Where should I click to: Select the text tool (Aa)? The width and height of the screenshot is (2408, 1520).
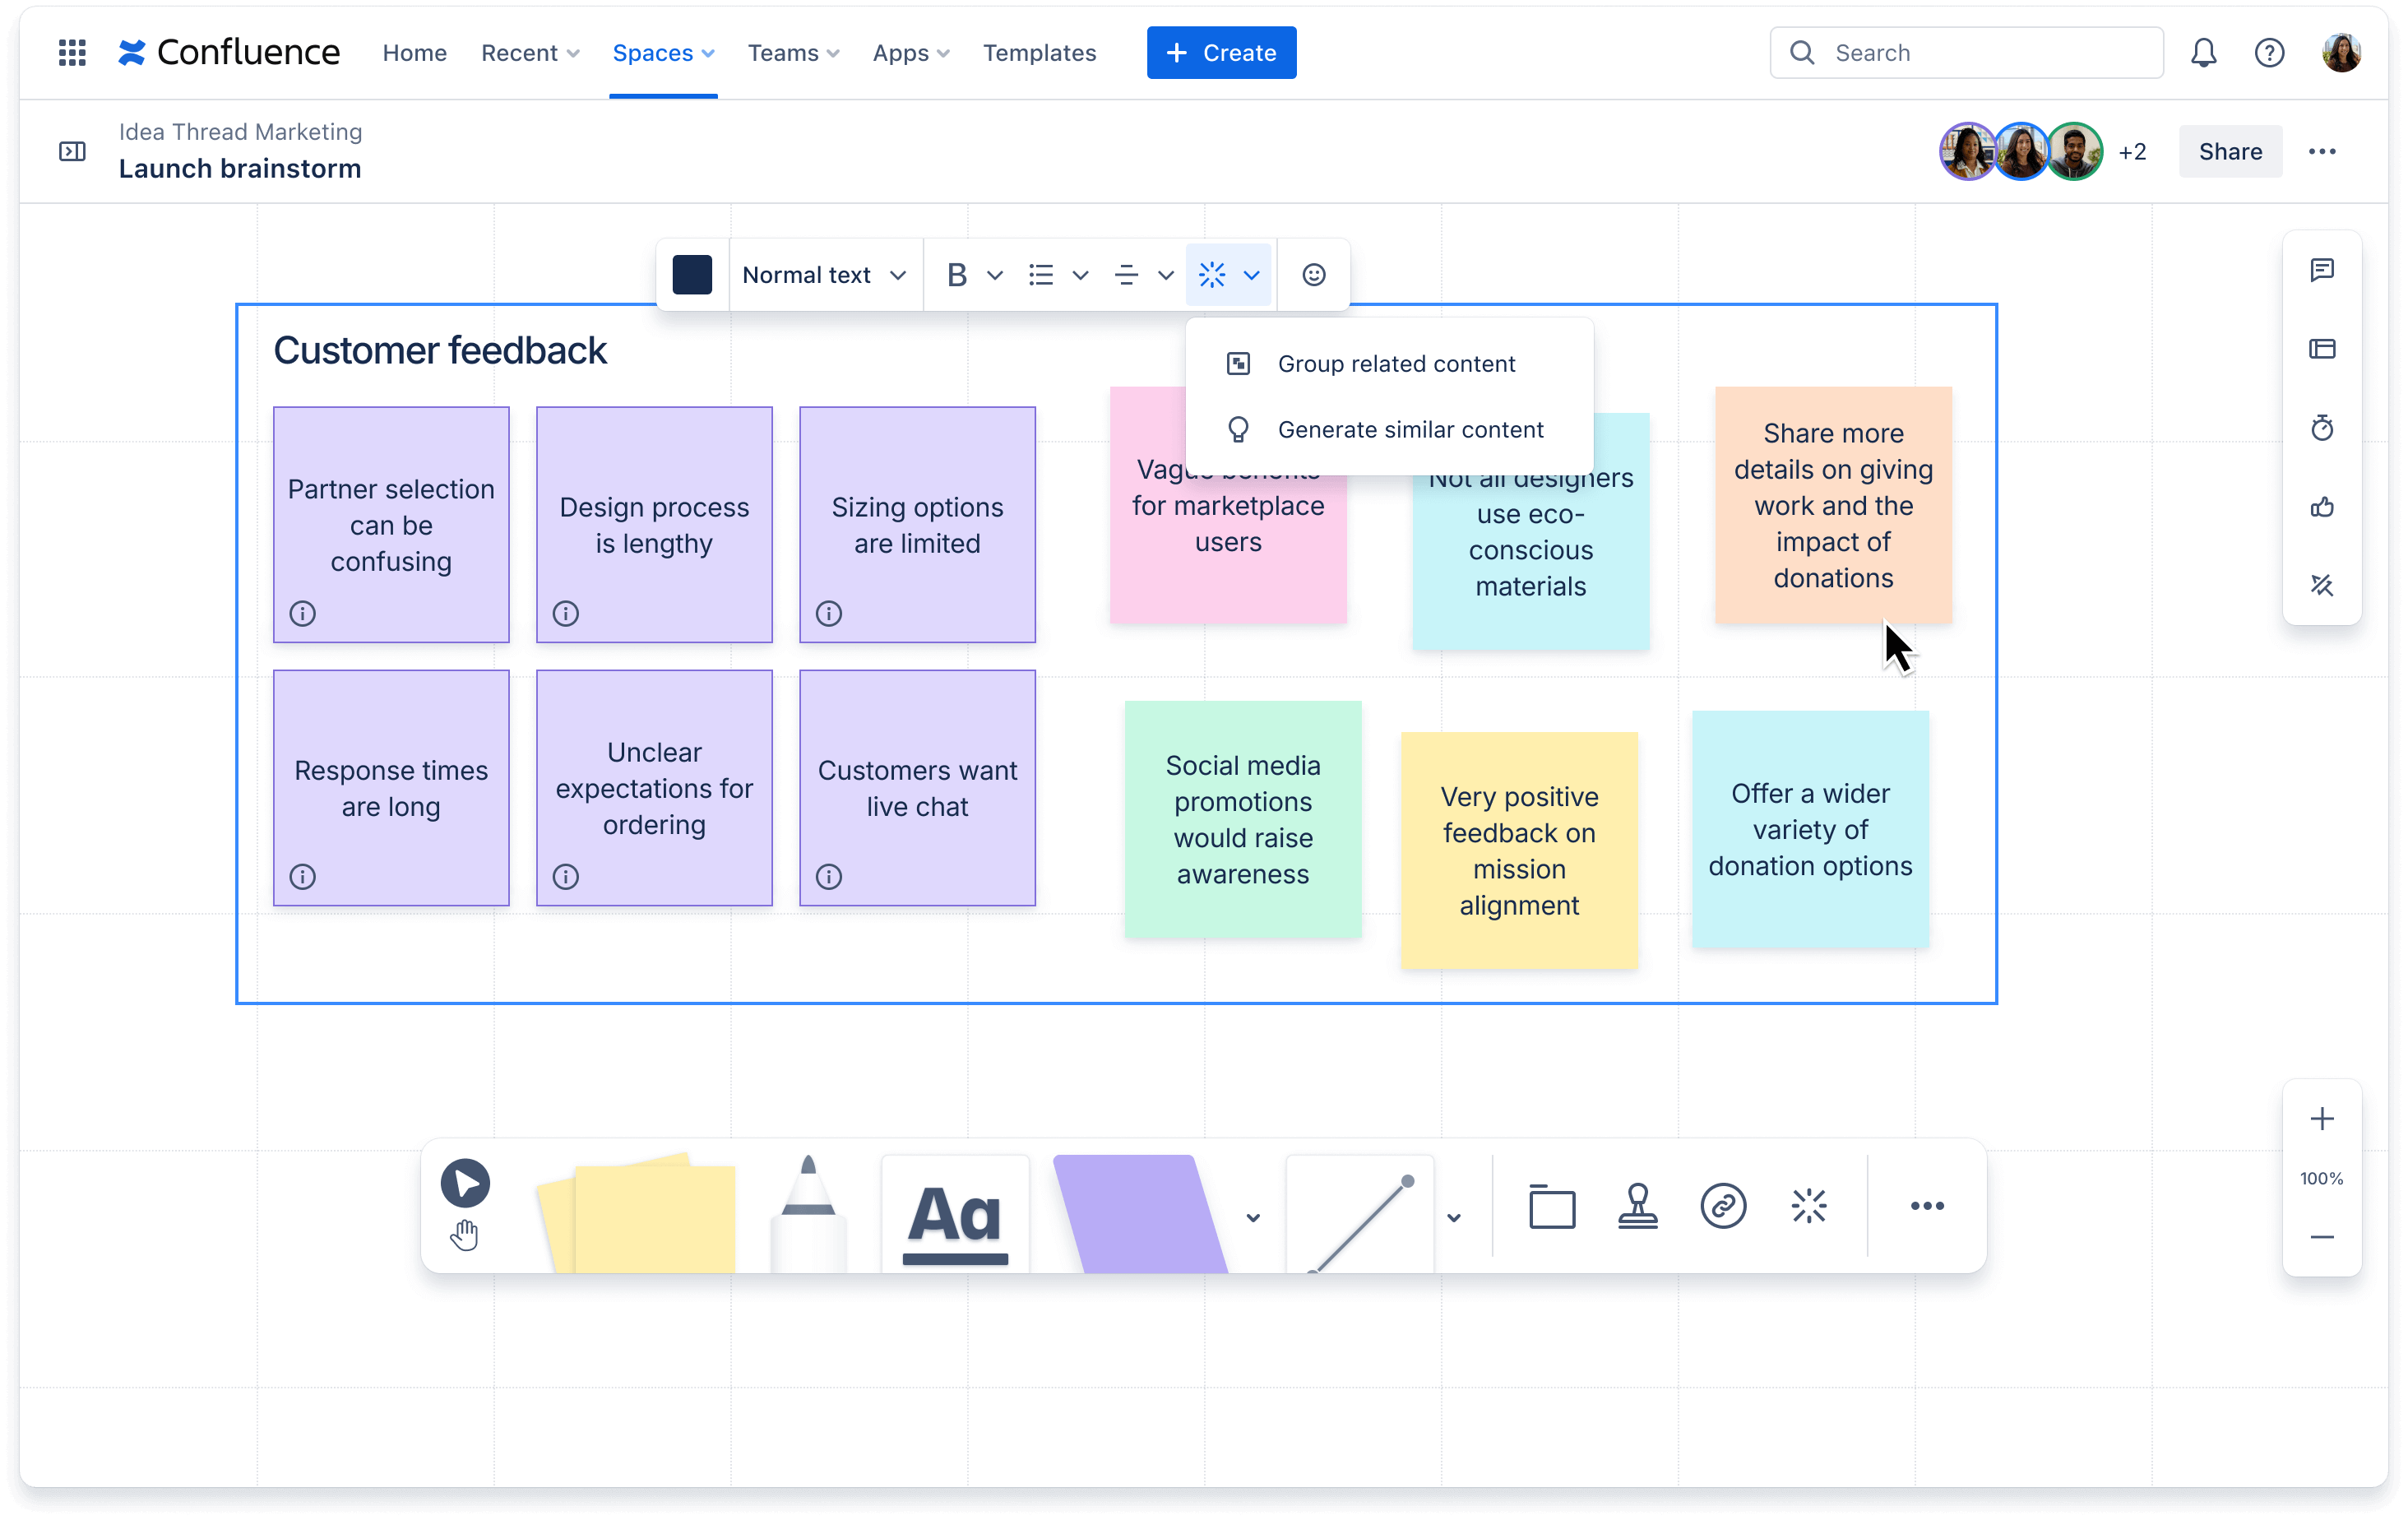[959, 1205]
